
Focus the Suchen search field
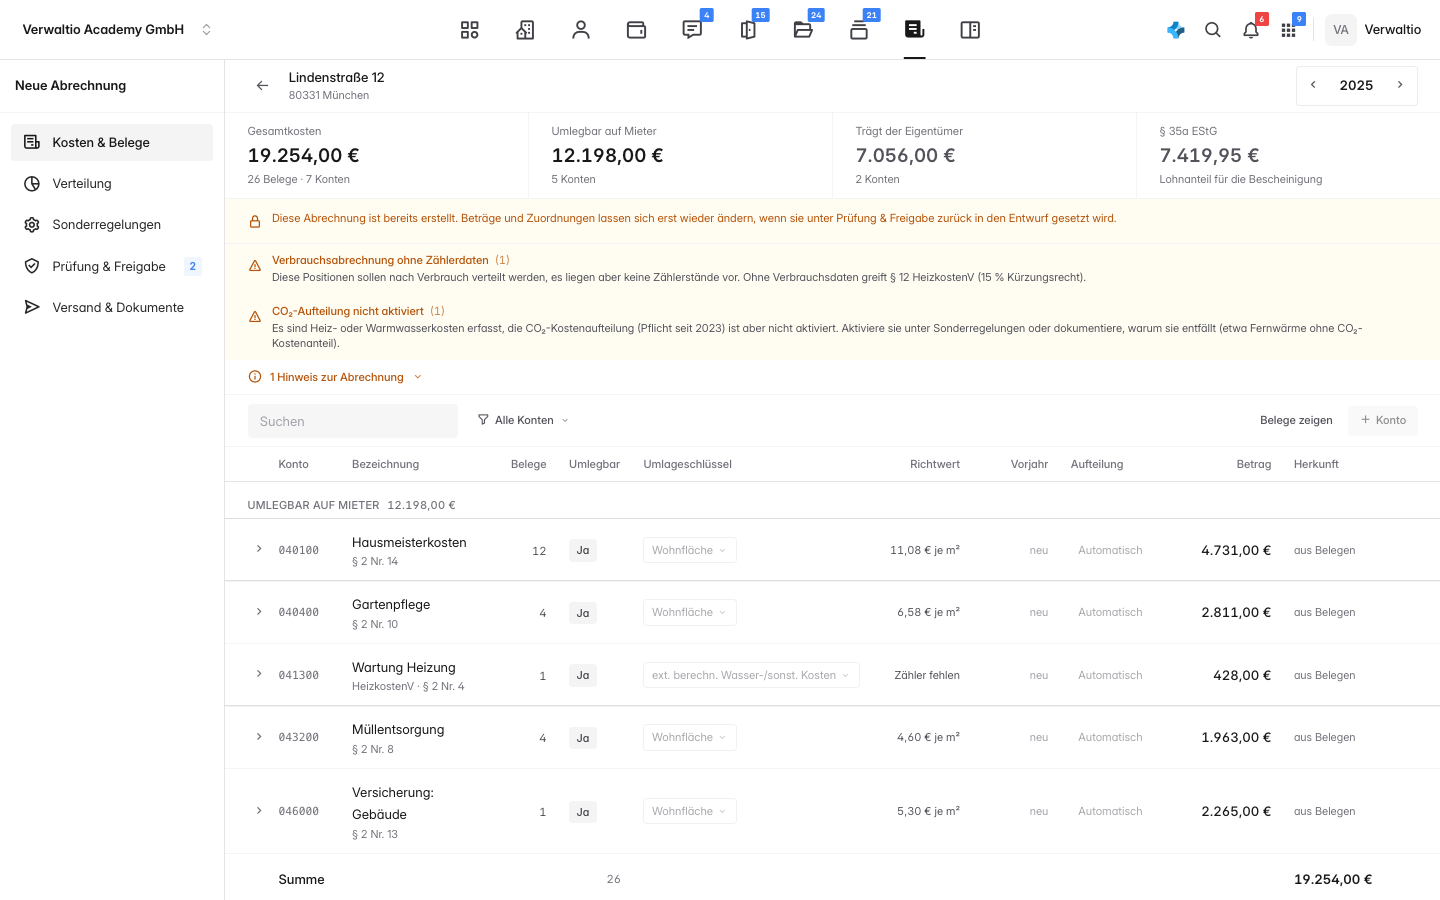[353, 421]
